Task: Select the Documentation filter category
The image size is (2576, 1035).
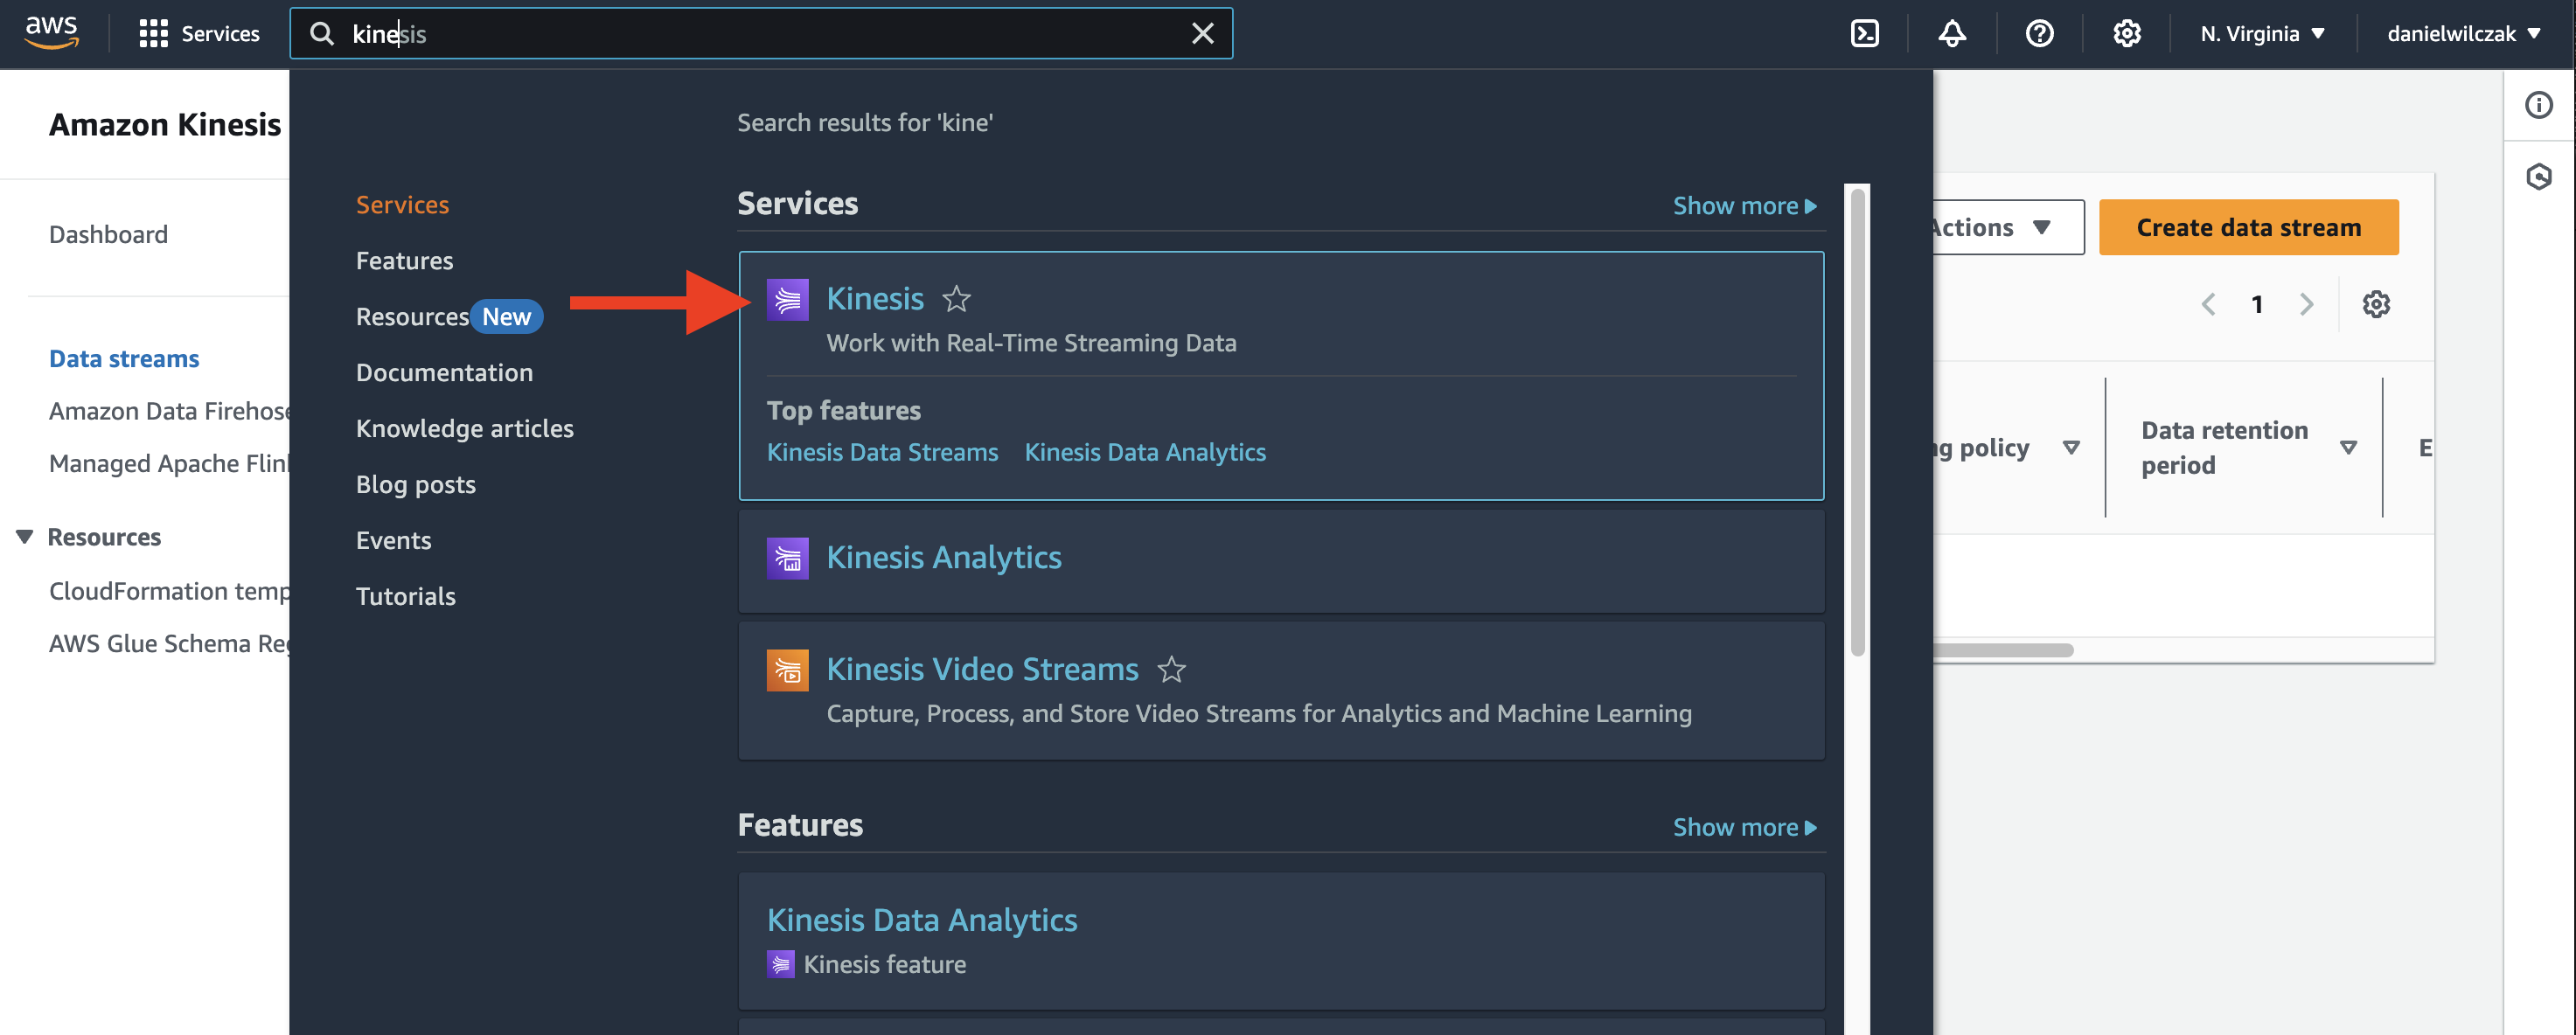Action: (444, 373)
